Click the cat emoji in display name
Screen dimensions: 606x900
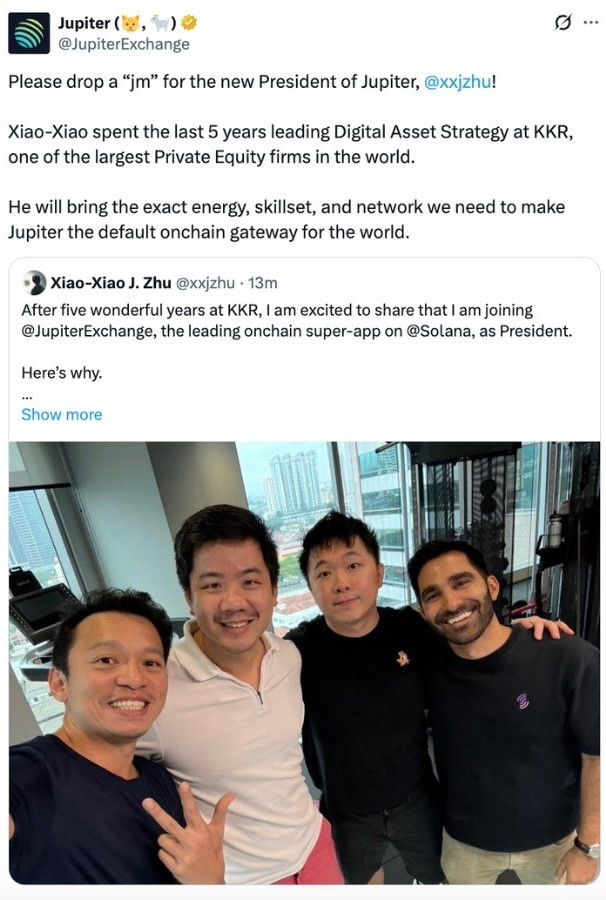pyautogui.click(x=131, y=23)
